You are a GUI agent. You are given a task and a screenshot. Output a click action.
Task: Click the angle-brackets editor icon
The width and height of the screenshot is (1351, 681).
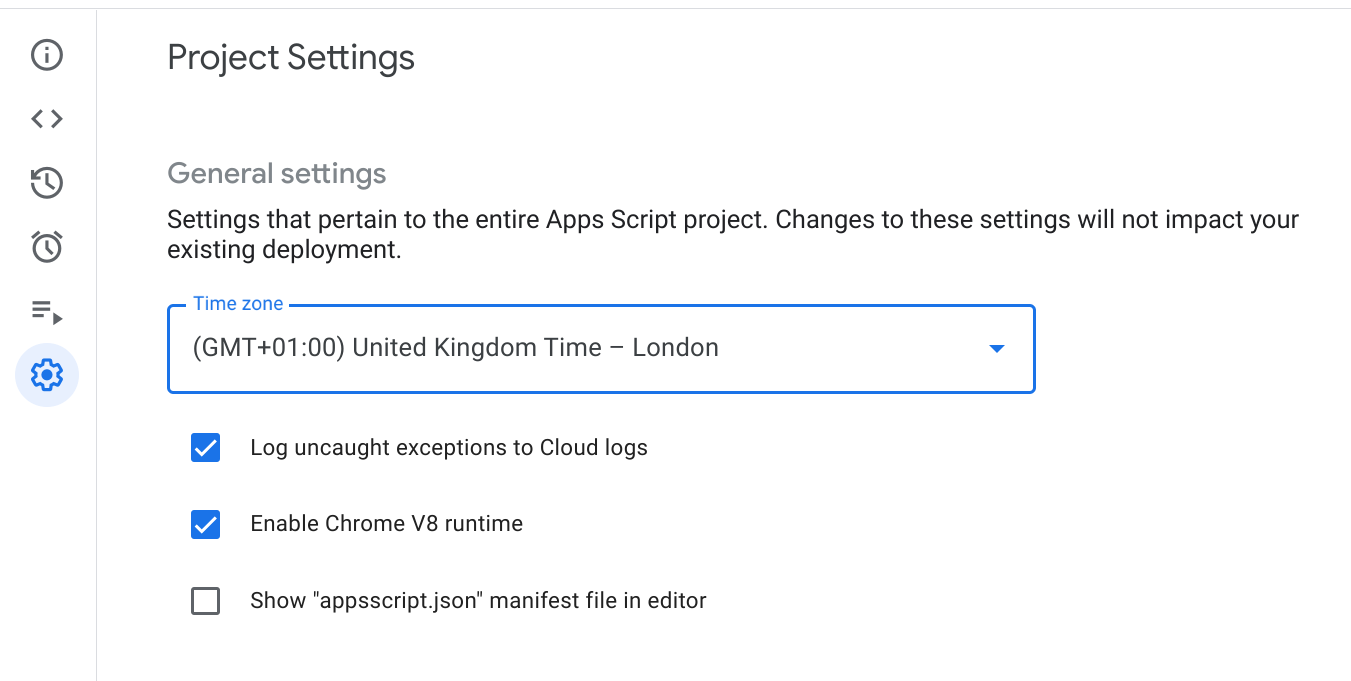pyautogui.click(x=46, y=118)
